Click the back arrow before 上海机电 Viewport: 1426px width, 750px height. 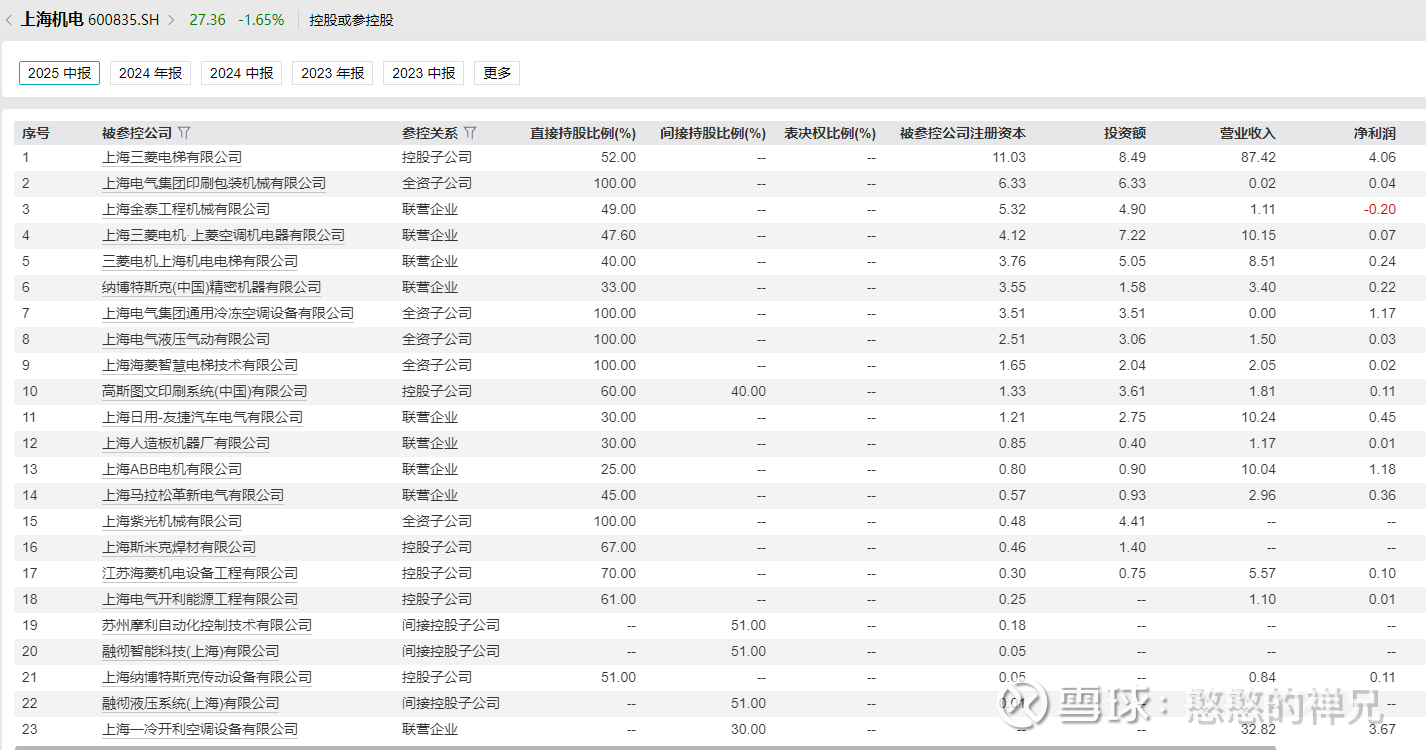coord(10,20)
